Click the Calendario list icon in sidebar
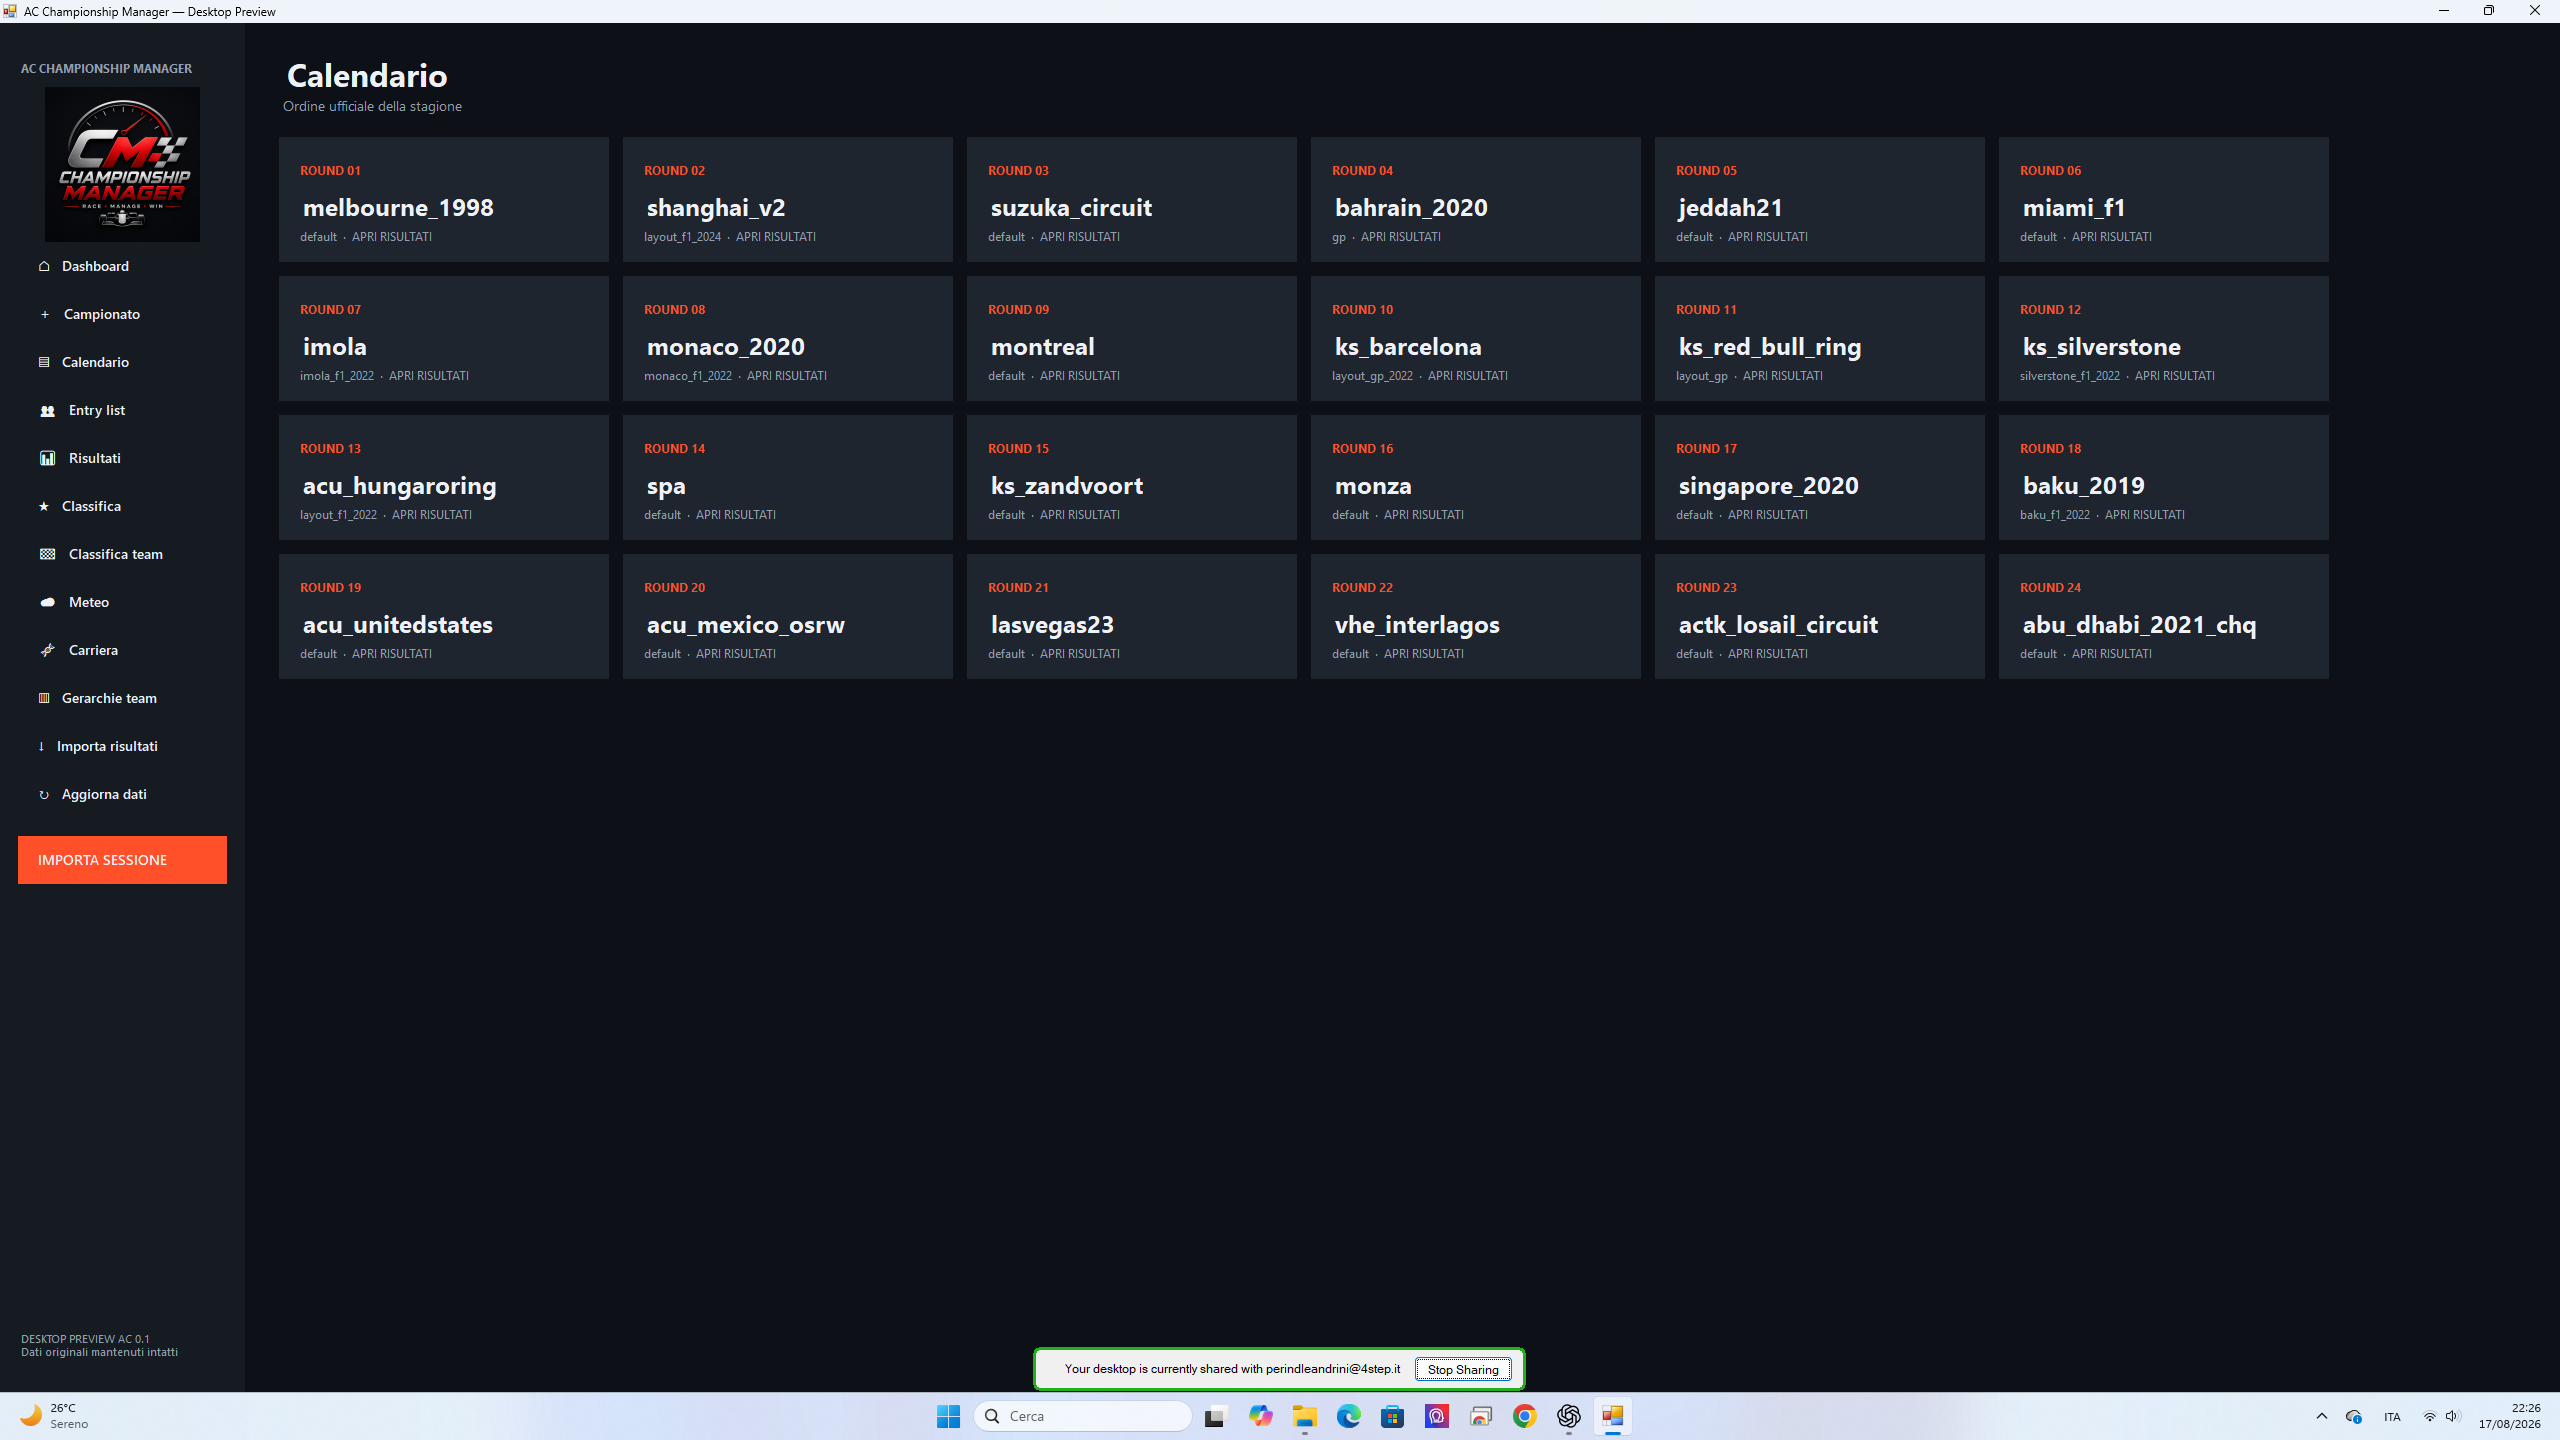Image resolution: width=2560 pixels, height=1440 pixels. pyautogui.click(x=44, y=362)
